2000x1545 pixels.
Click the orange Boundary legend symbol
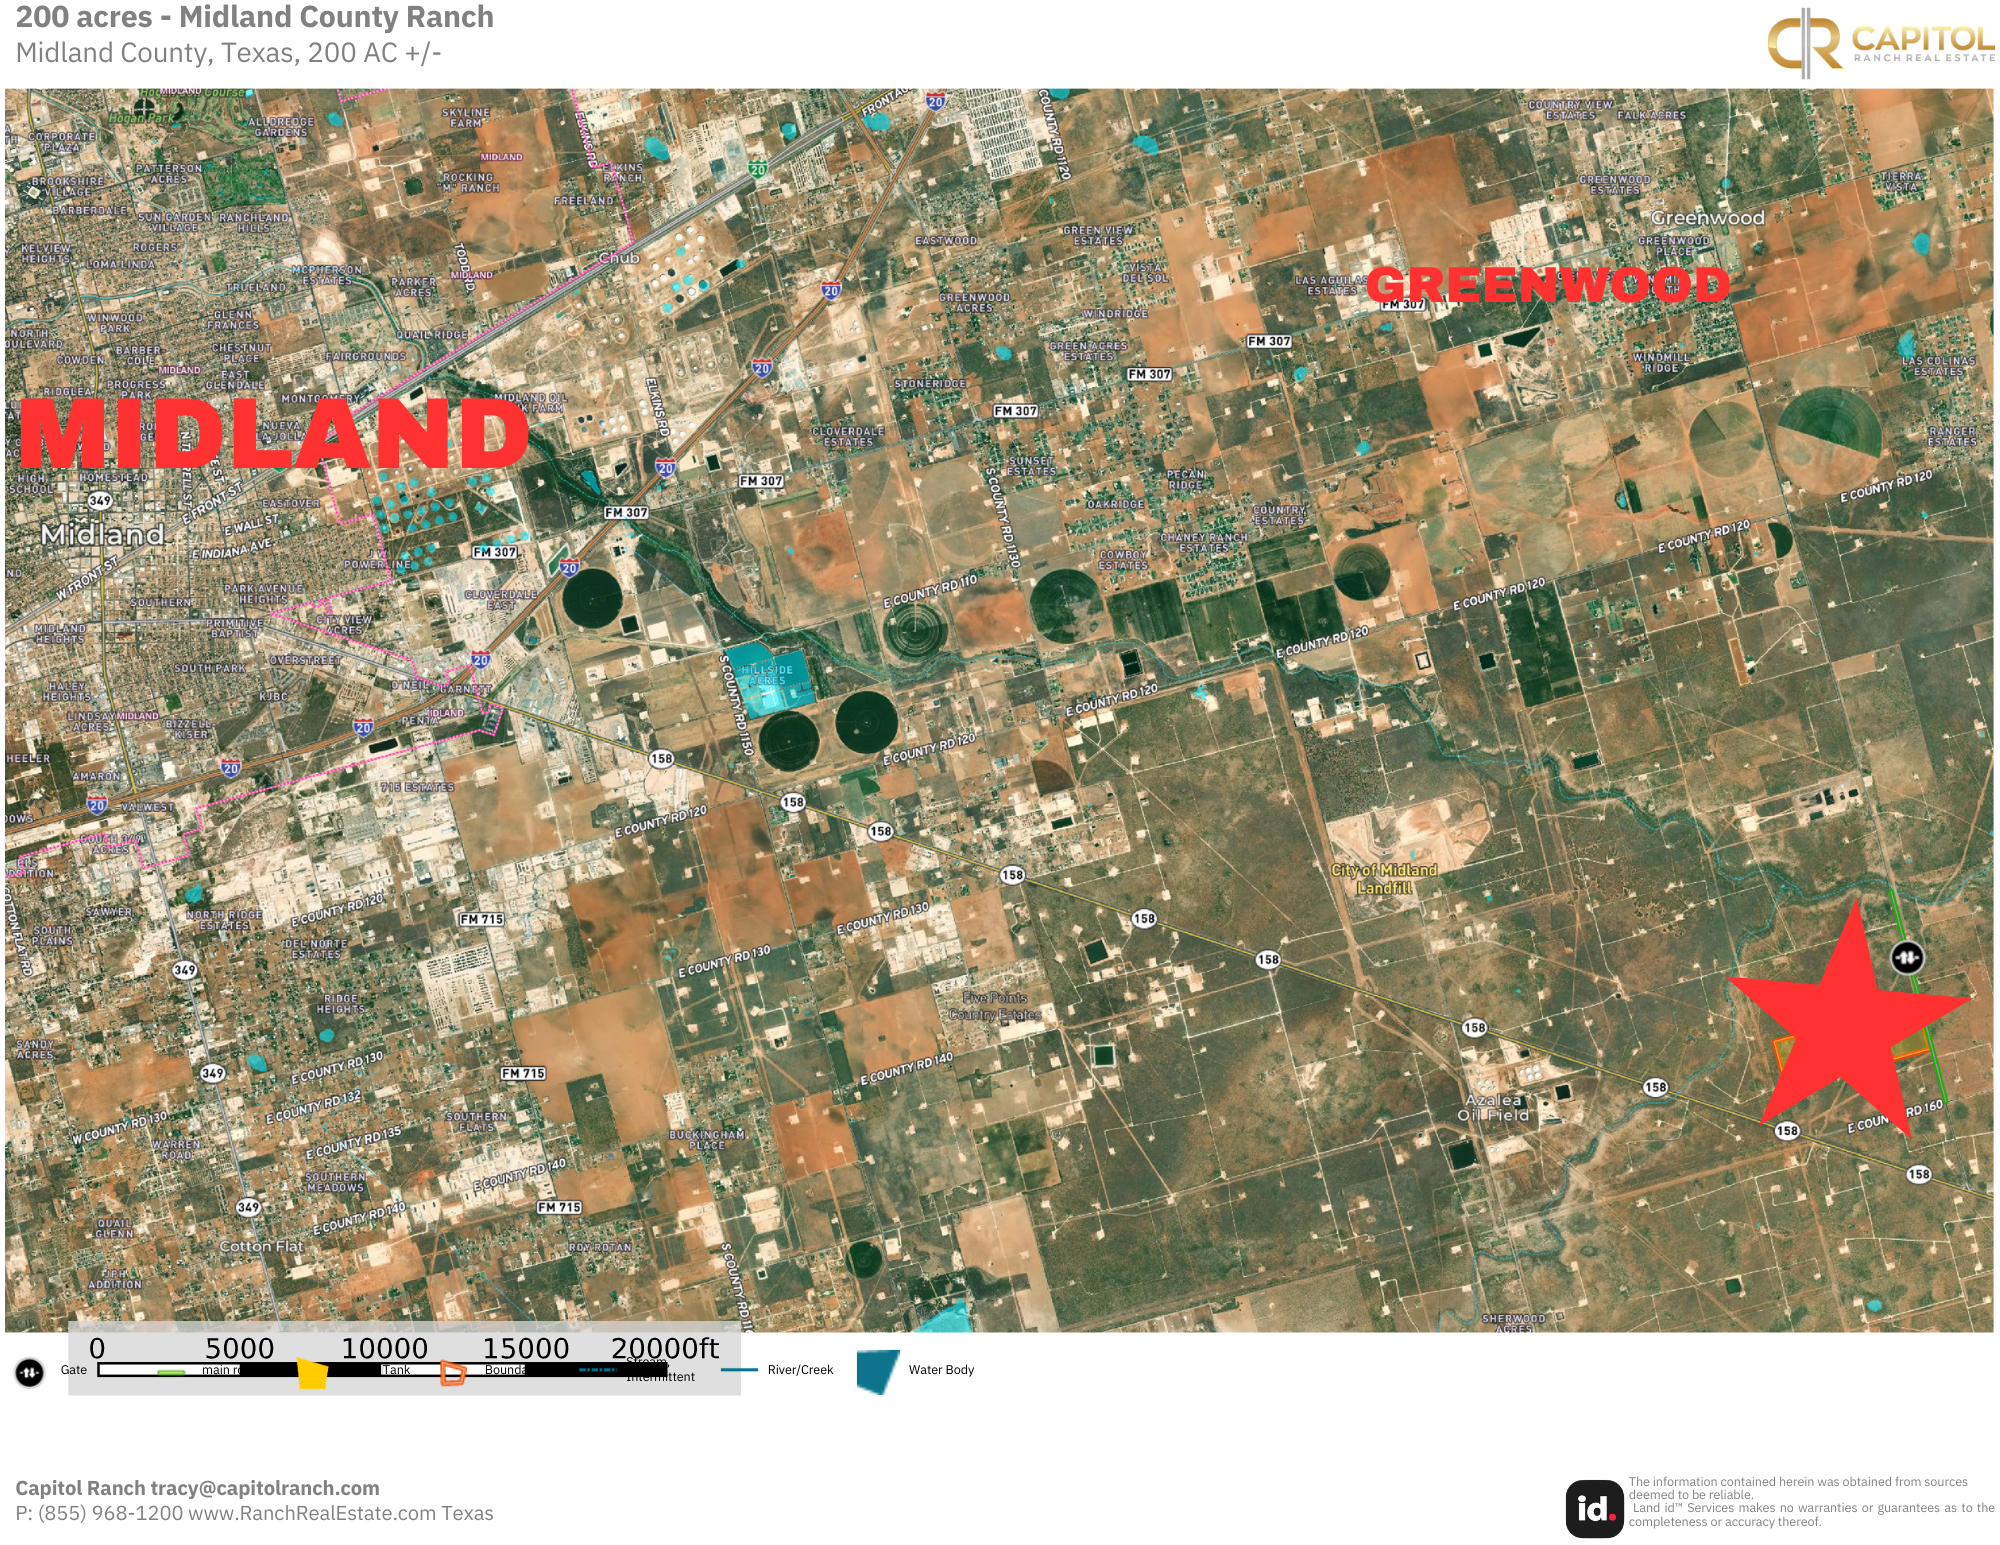(453, 1373)
